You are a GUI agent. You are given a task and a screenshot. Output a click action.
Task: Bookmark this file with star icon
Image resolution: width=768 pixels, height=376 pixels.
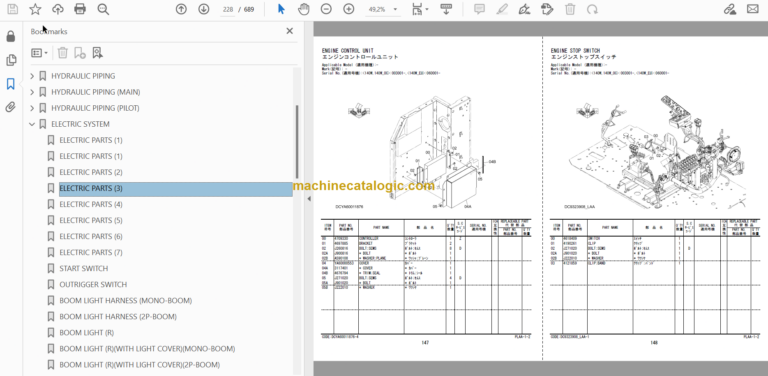pos(35,9)
